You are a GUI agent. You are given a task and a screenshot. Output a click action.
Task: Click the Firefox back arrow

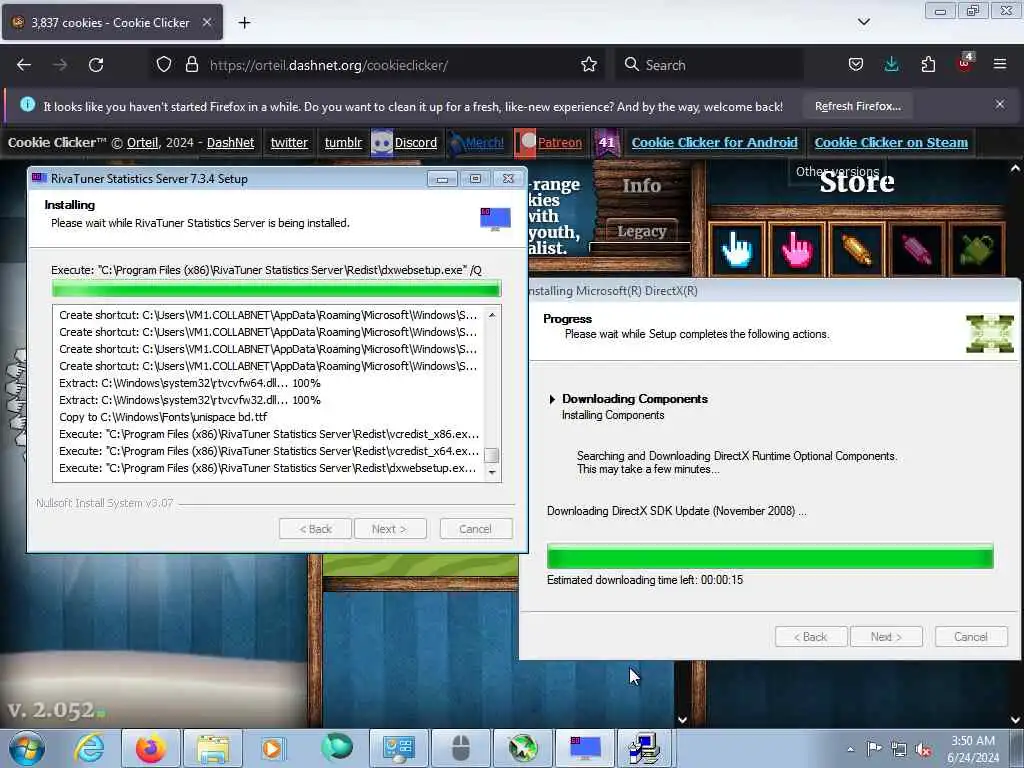point(24,65)
